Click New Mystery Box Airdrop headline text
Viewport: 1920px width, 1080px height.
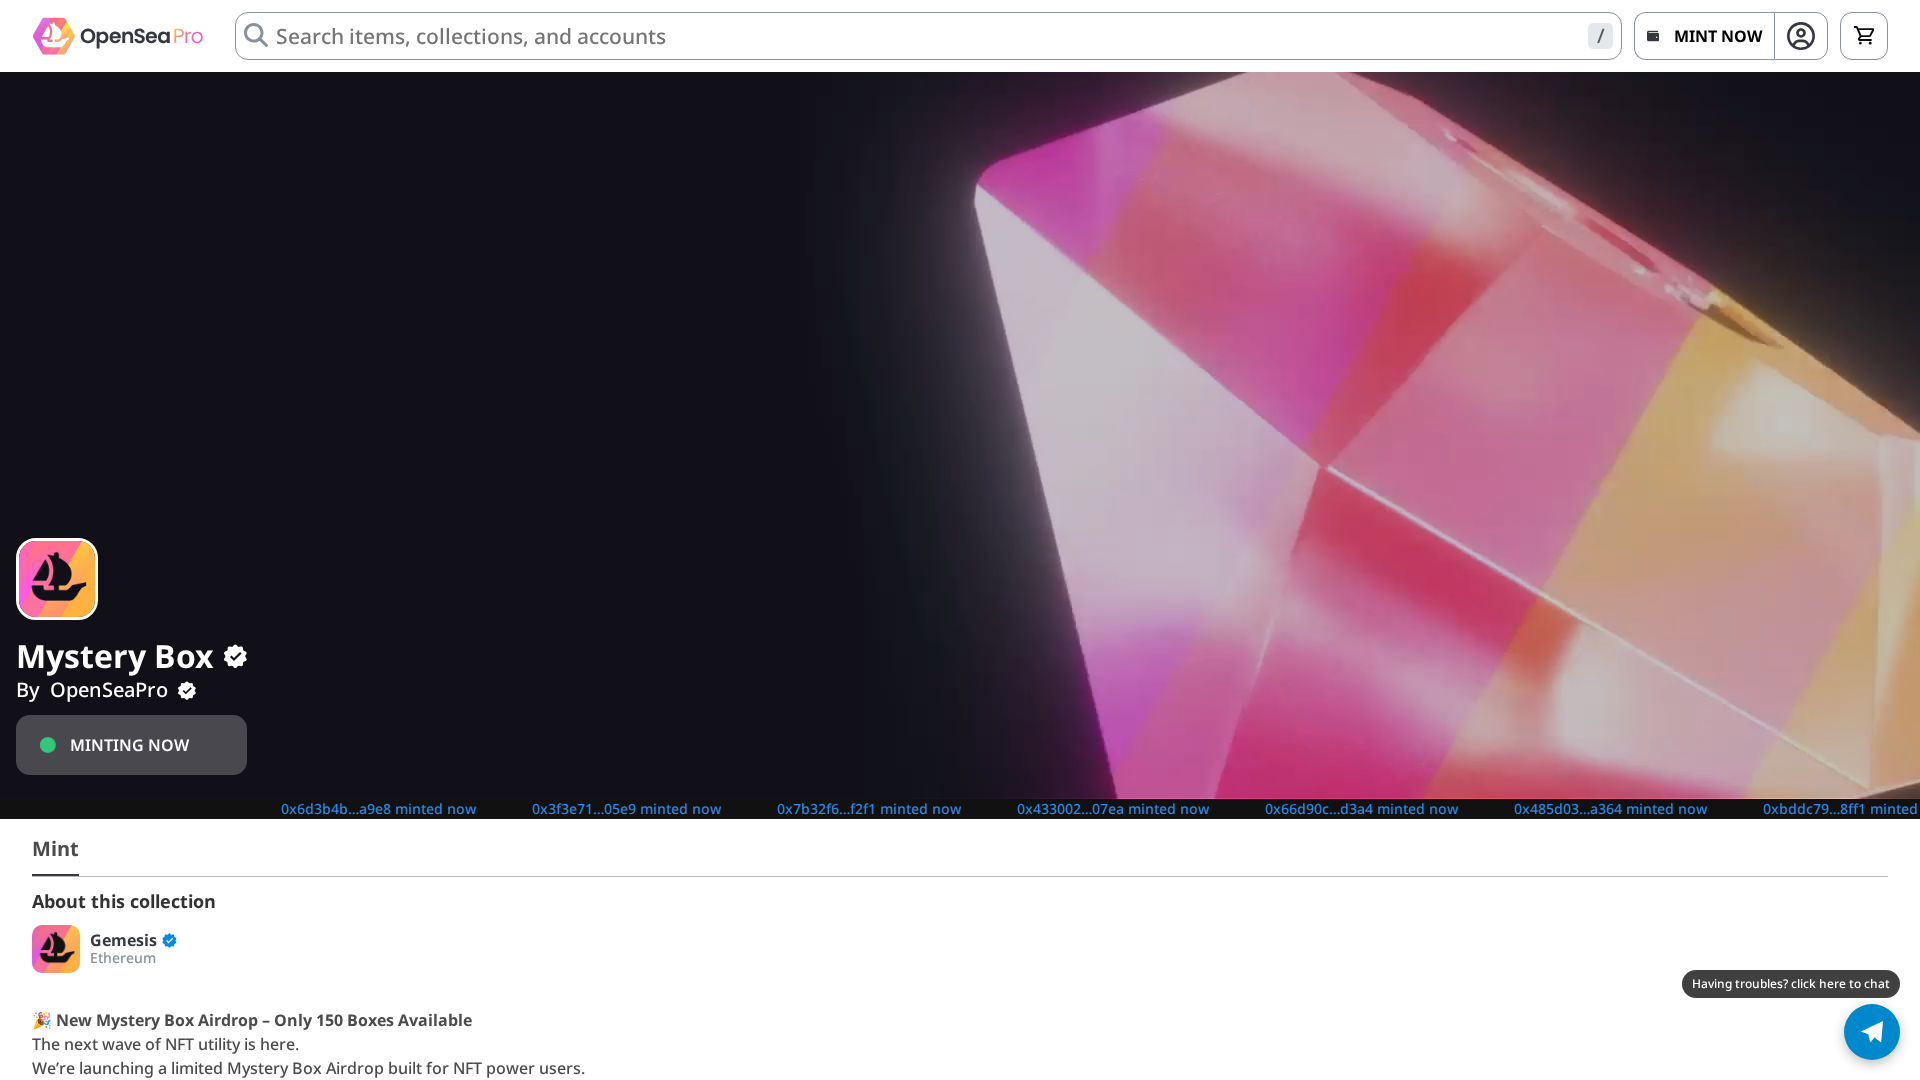264,1020
